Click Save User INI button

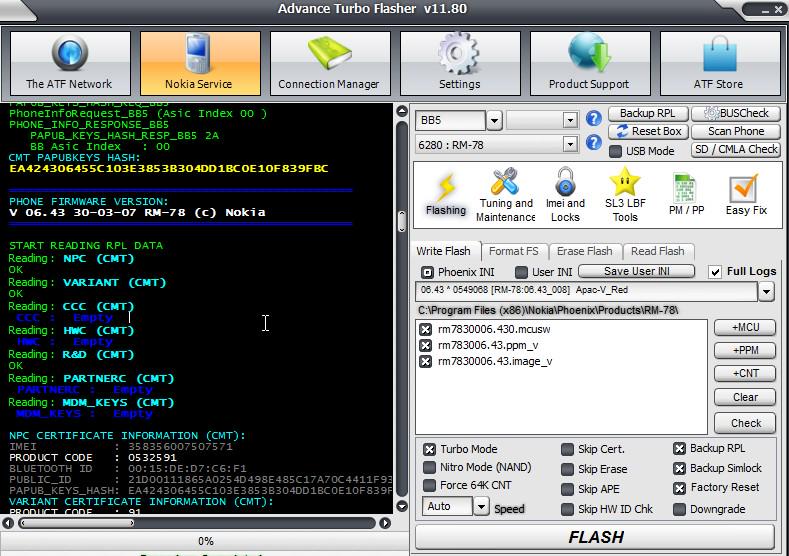tap(637, 271)
